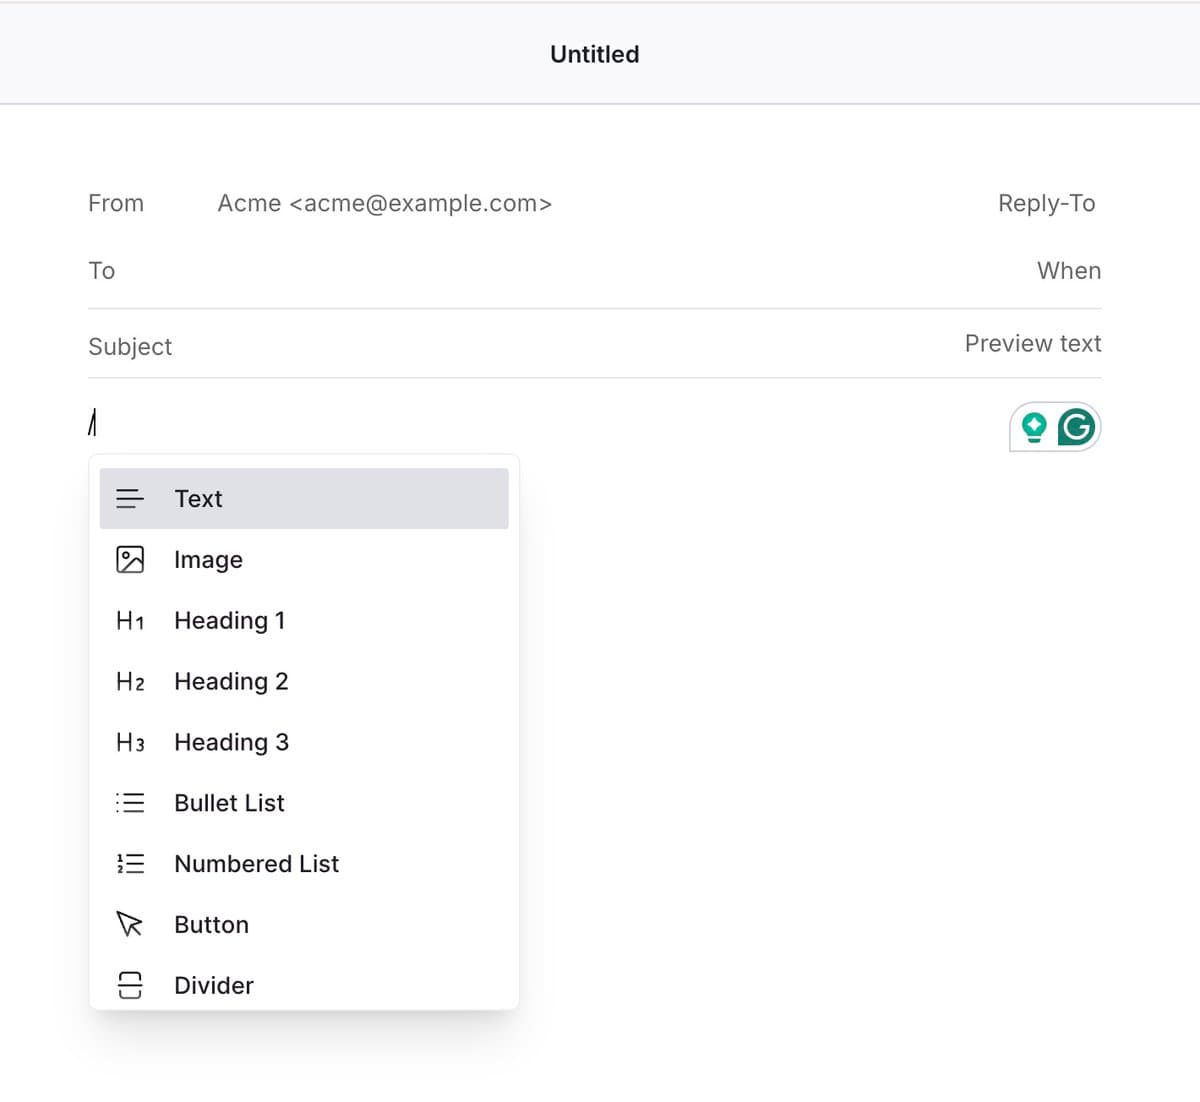The height and width of the screenshot is (1102, 1200).
Task: Click the green lightbulb suggestions icon
Action: [1034, 427]
